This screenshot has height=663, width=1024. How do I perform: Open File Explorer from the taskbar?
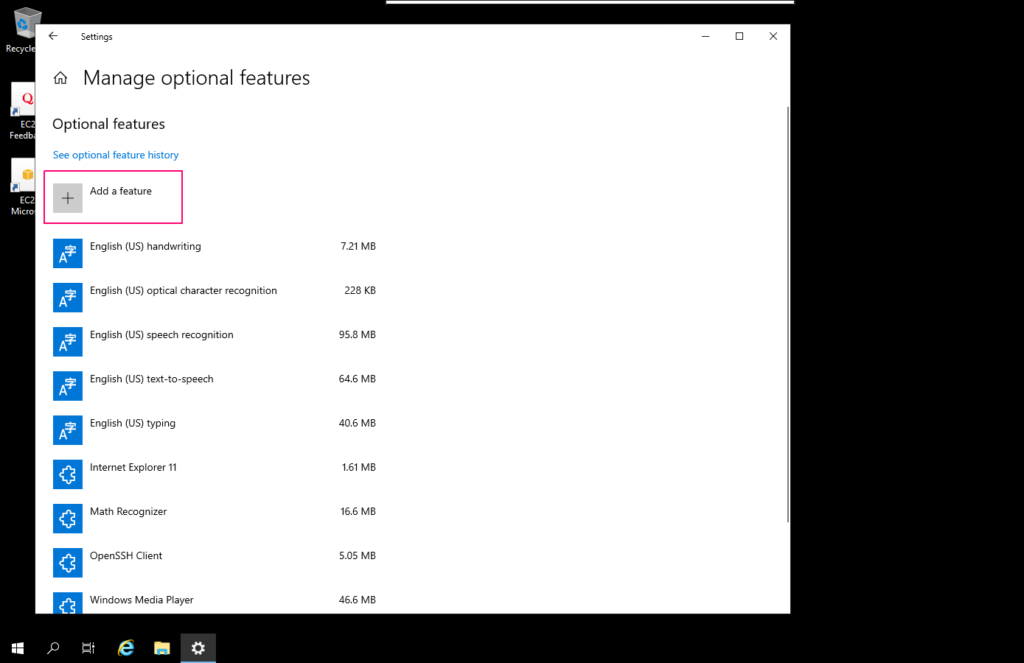pyautogui.click(x=162, y=648)
